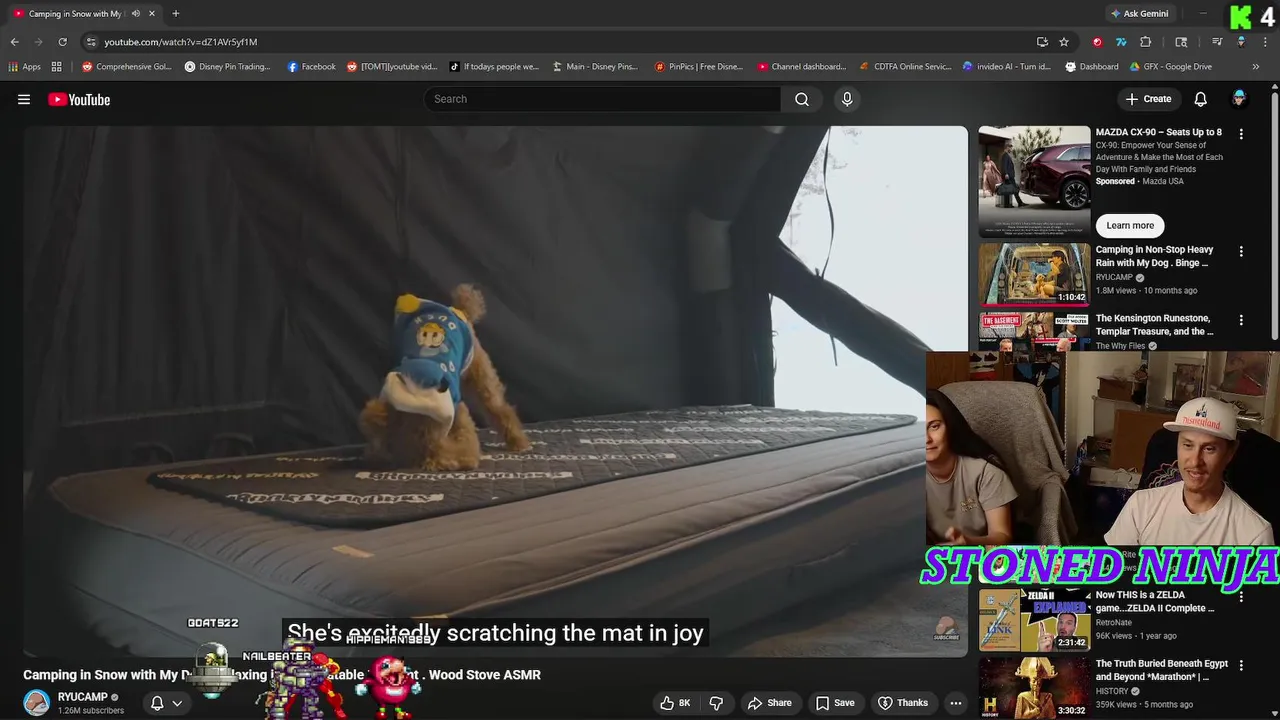The width and height of the screenshot is (1280, 720).
Task: Open the Apps bookmarks shortcut
Action: (25, 67)
